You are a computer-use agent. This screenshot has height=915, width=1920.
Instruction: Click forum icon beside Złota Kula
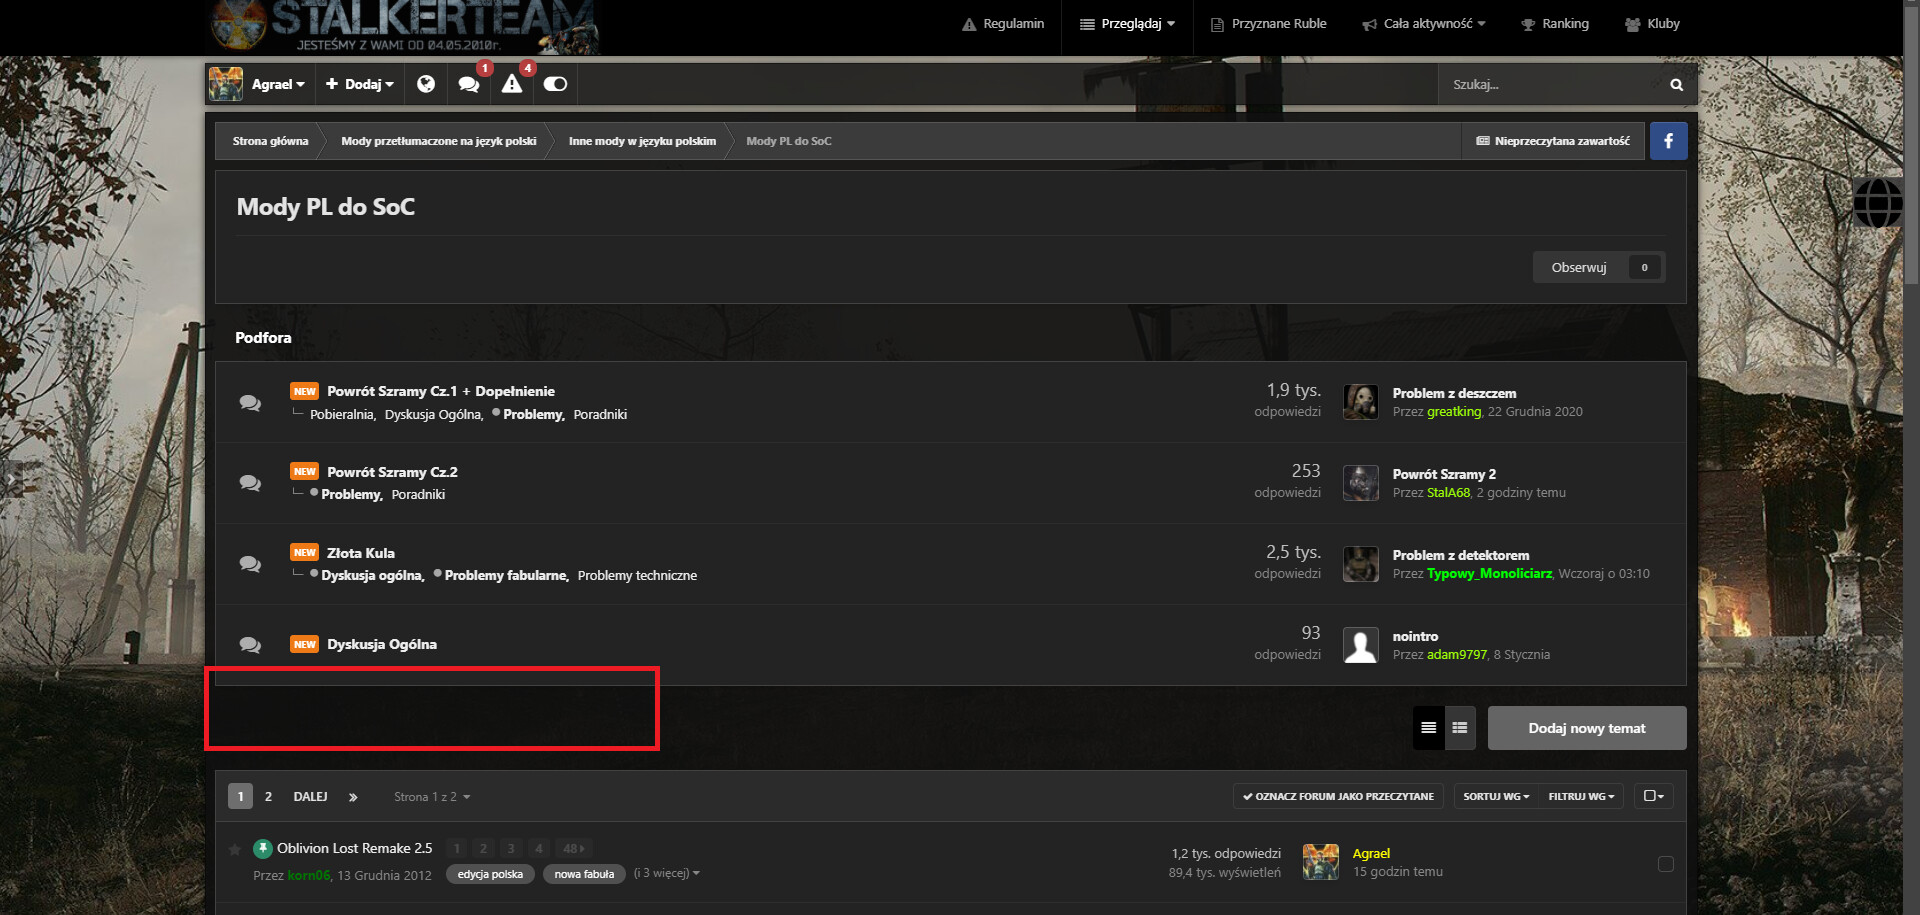(250, 564)
